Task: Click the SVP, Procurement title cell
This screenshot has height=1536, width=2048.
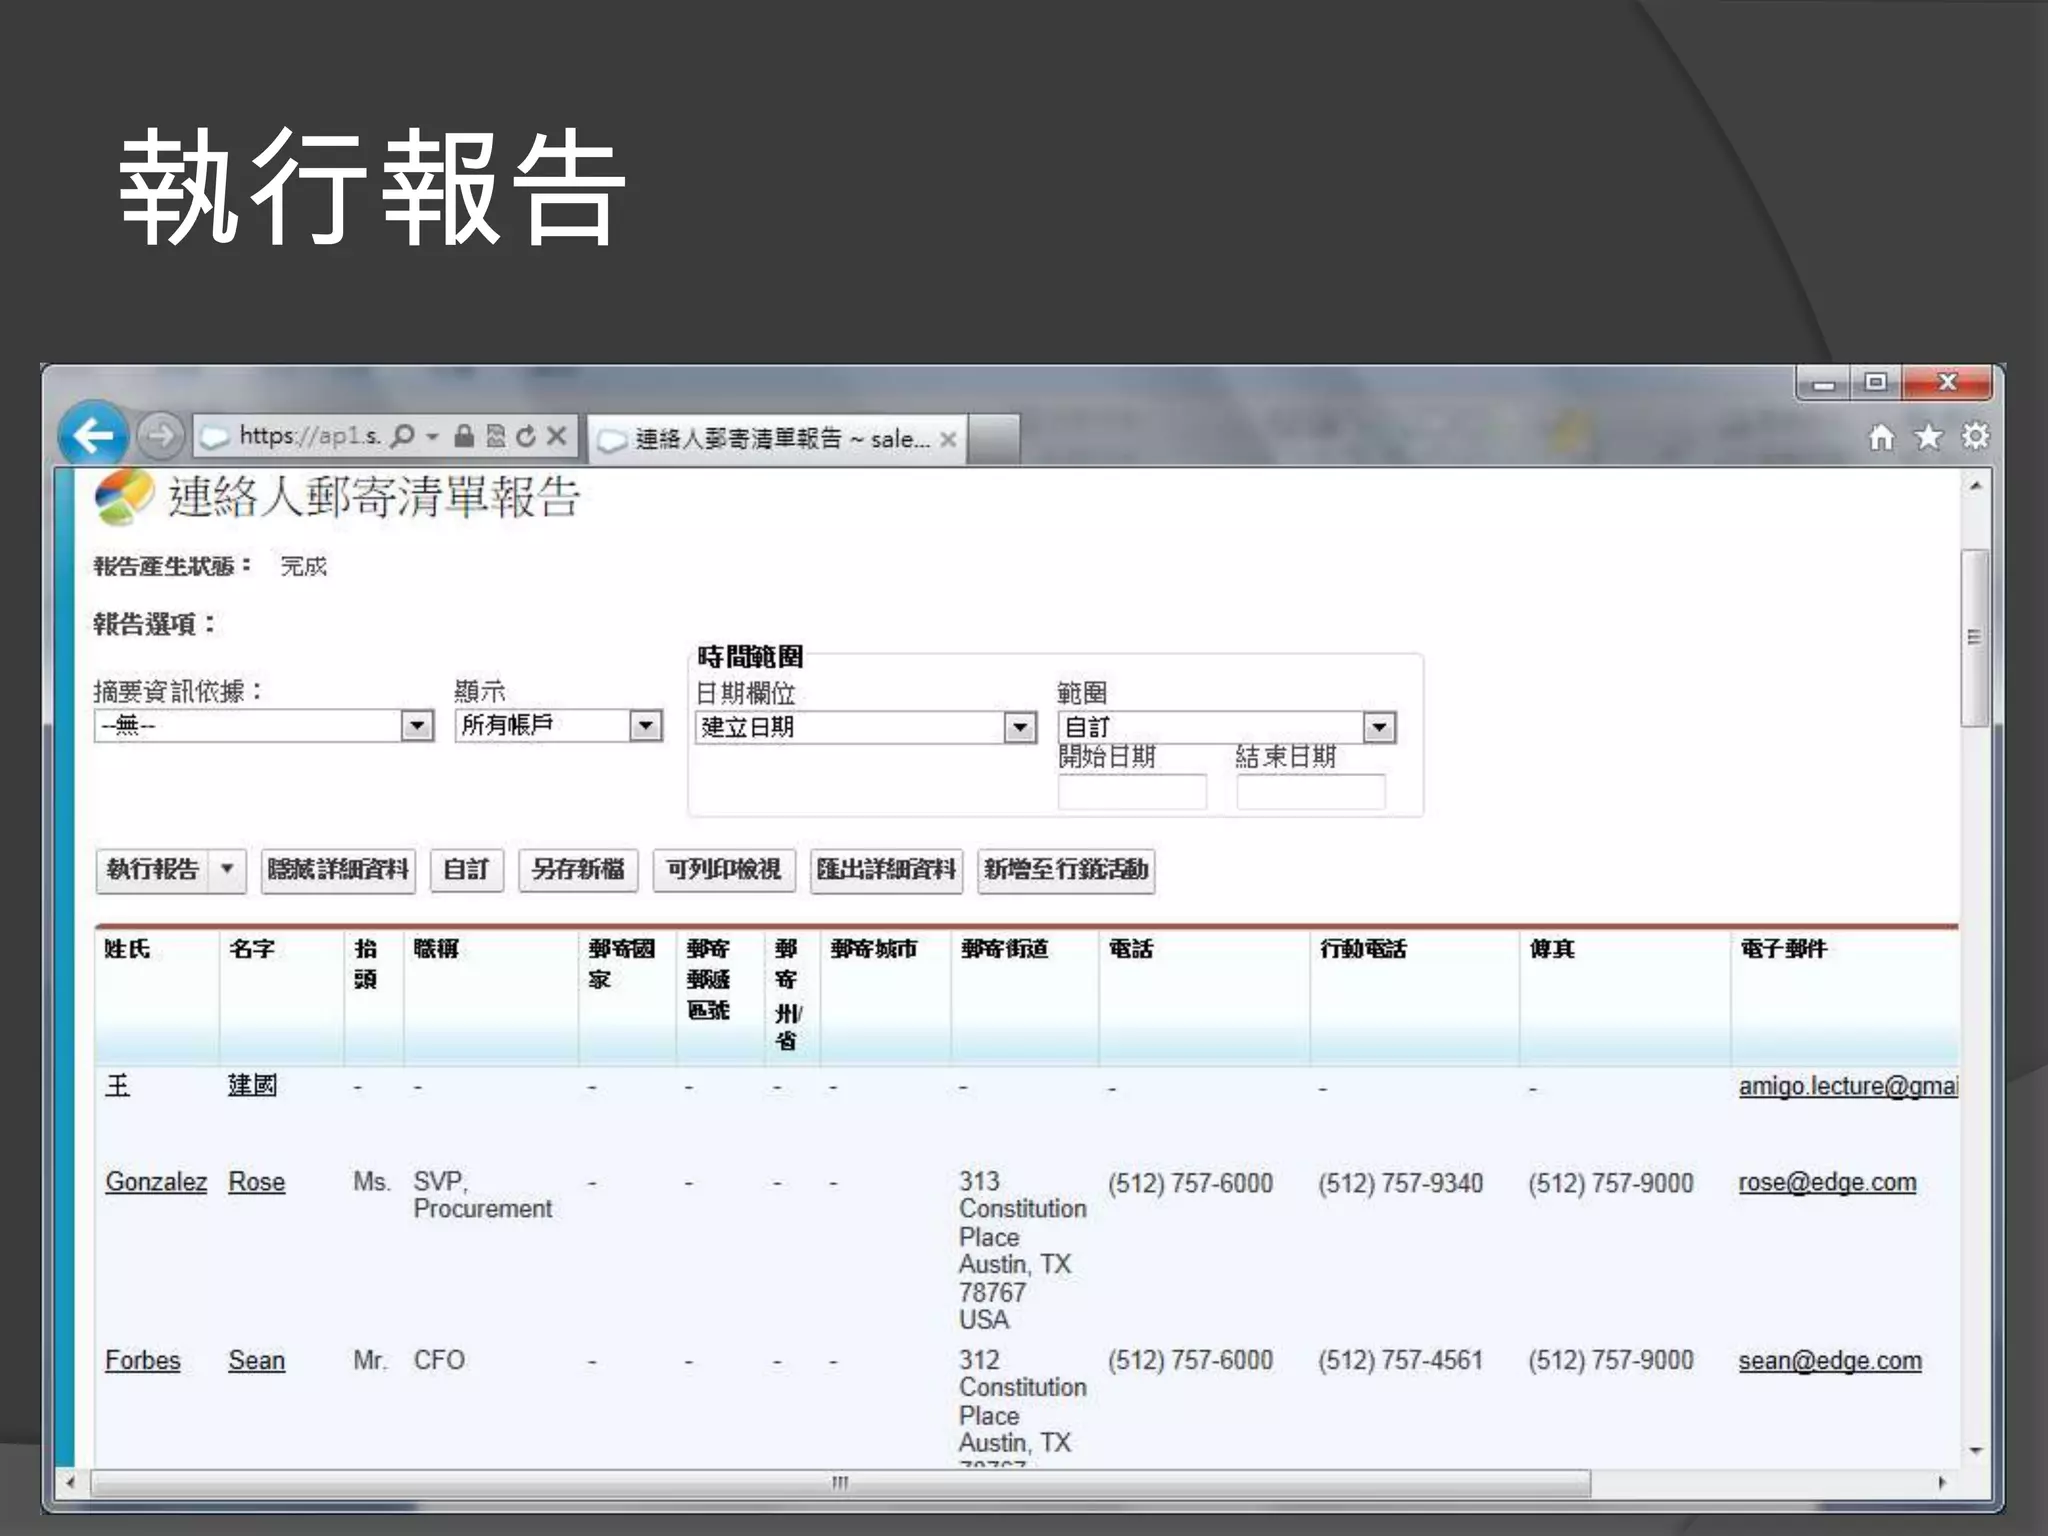Action: (x=483, y=1195)
